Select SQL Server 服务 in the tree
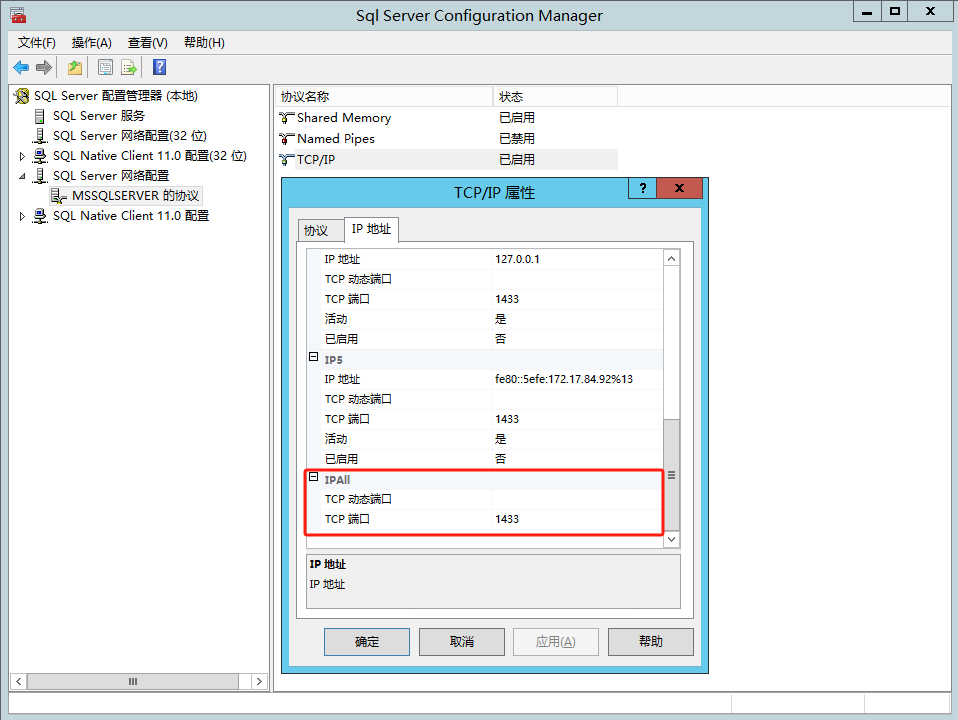This screenshot has height=720, width=958. point(98,116)
